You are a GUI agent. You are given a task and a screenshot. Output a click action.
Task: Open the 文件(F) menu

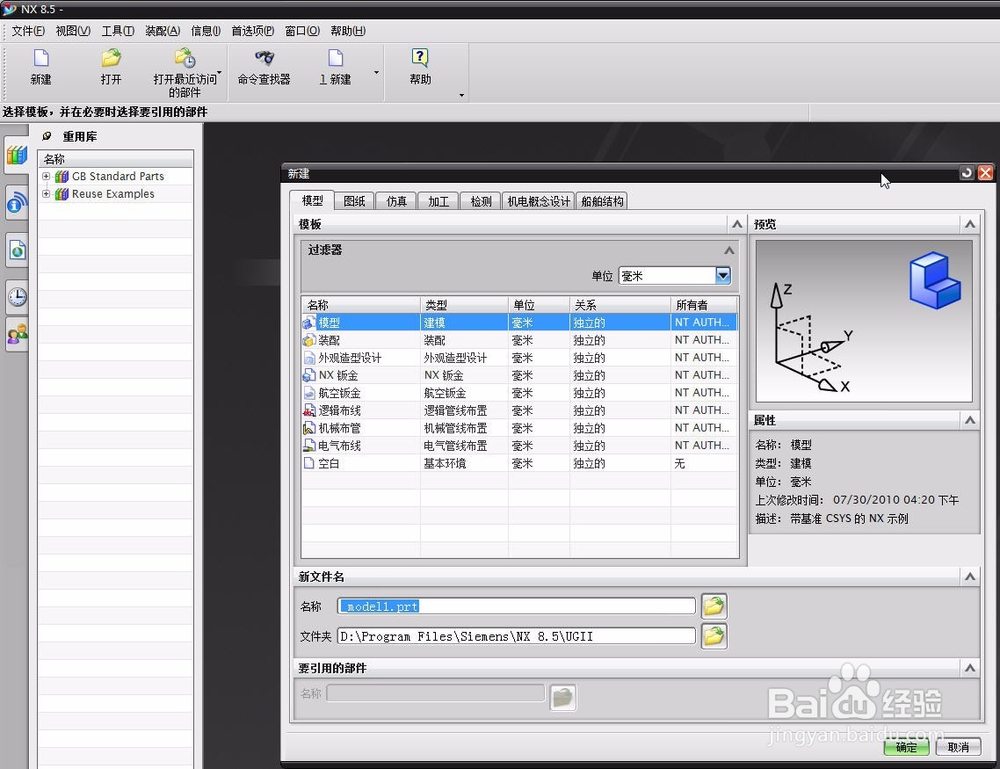(28, 31)
